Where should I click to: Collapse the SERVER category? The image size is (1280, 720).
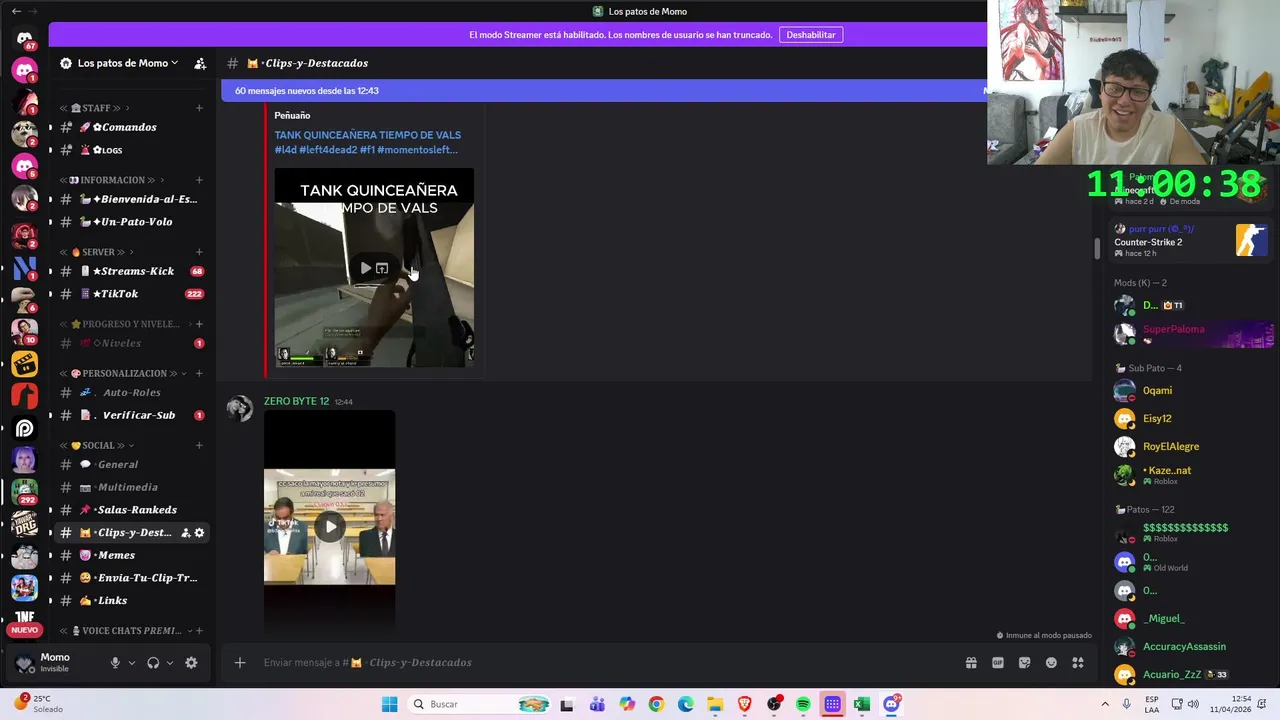[96, 252]
